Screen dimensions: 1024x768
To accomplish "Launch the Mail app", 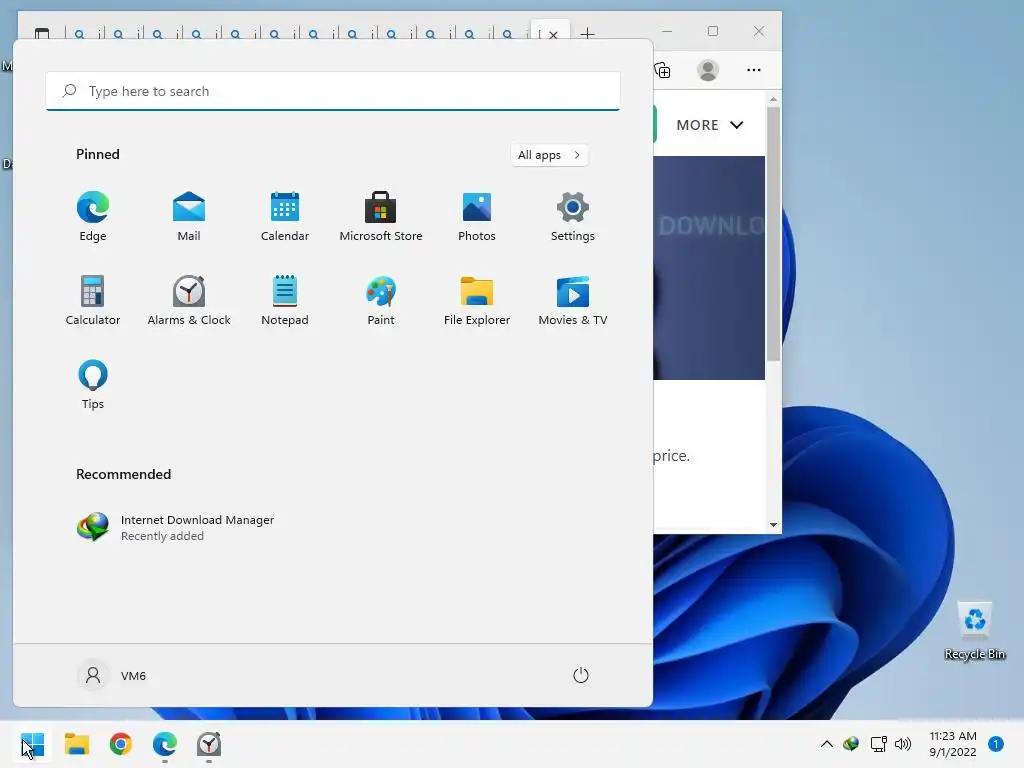I will pos(189,217).
